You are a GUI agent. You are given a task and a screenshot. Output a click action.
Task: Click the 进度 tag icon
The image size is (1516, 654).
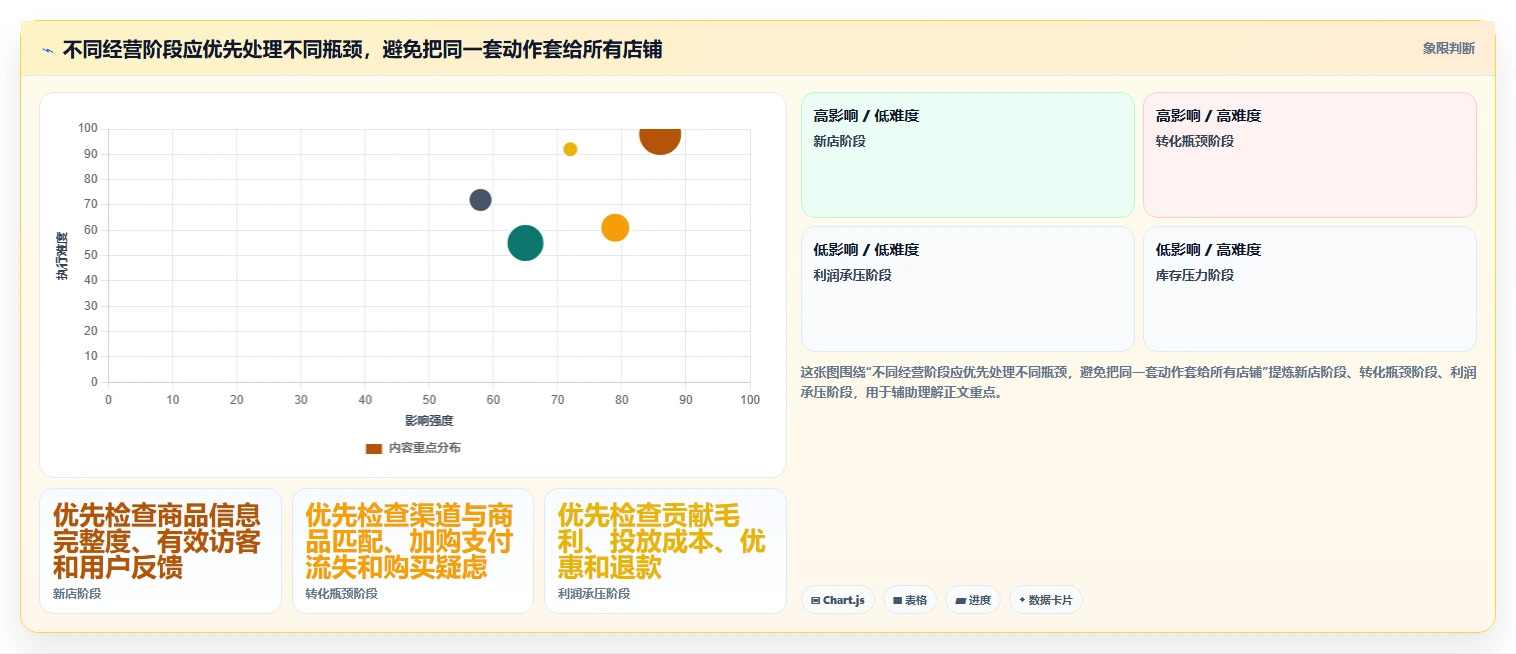[x=960, y=601]
